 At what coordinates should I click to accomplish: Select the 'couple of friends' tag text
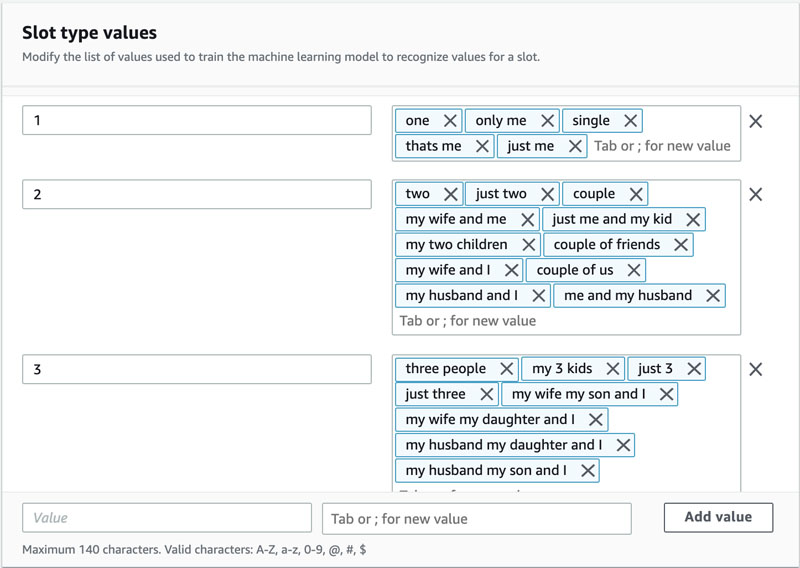click(607, 245)
